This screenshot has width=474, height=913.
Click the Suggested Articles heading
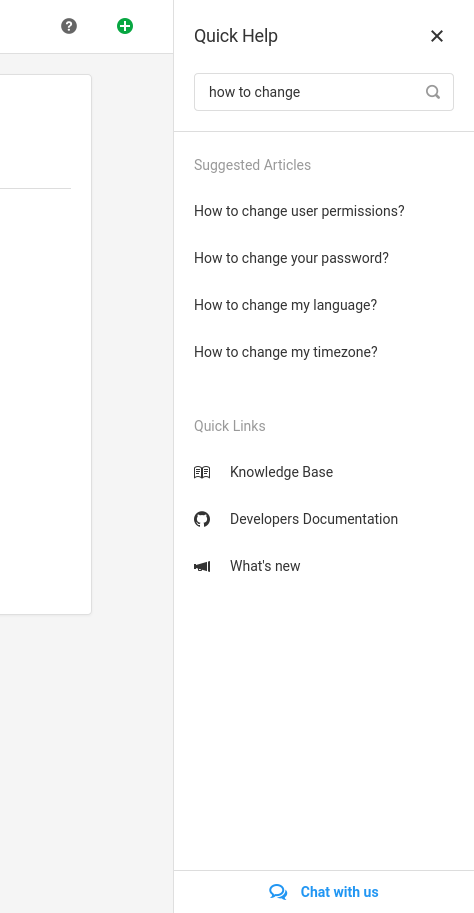[x=252, y=165]
